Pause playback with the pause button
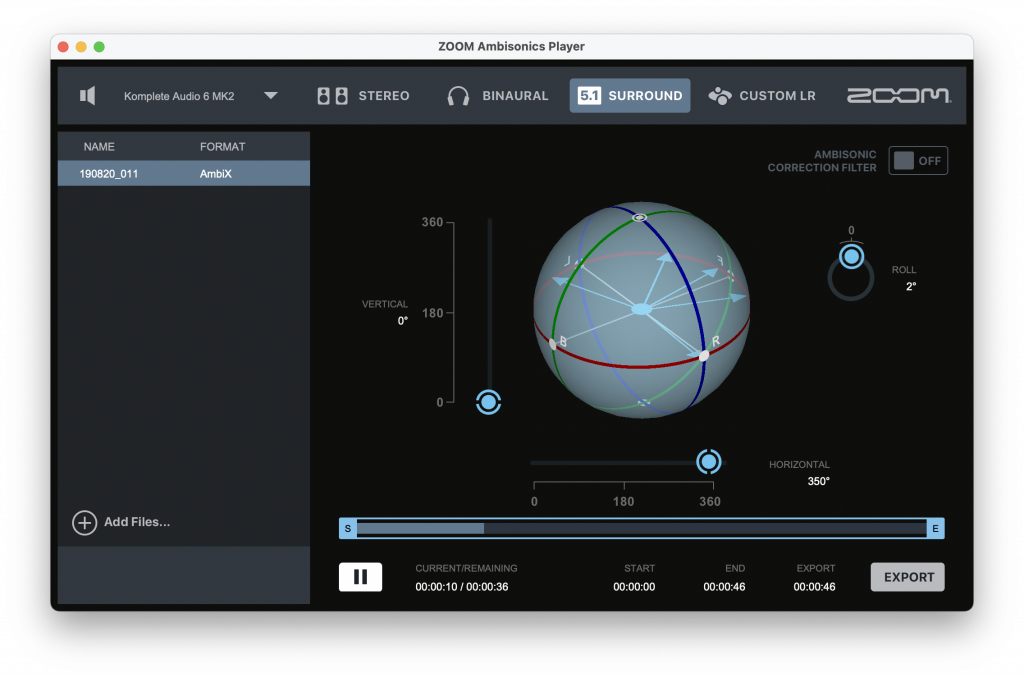 click(360, 577)
